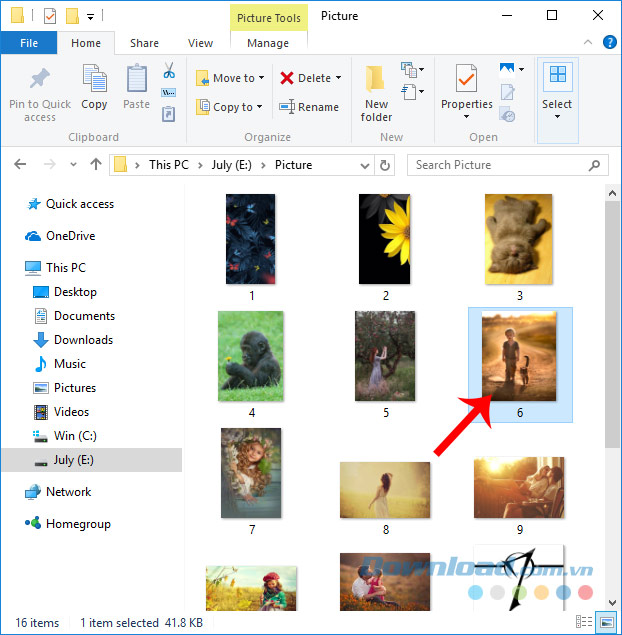Click the Back navigation arrow
This screenshot has width=622, height=635.
20,164
